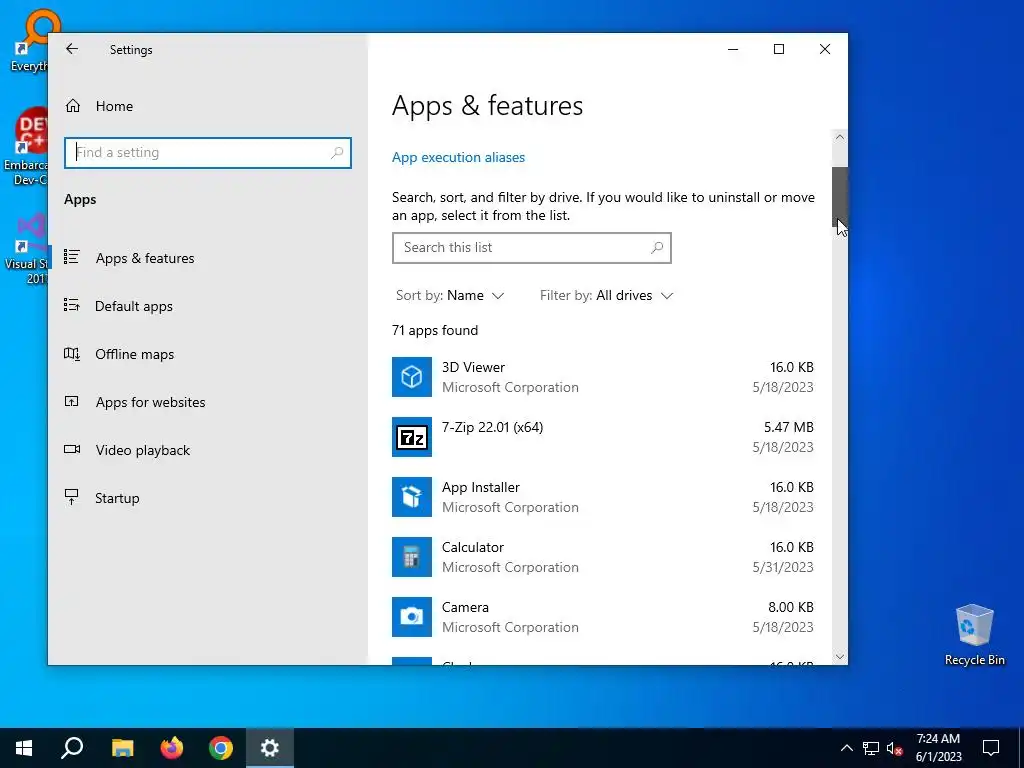The image size is (1024, 768).
Task: Focus the Find a setting field
Action: tap(208, 153)
